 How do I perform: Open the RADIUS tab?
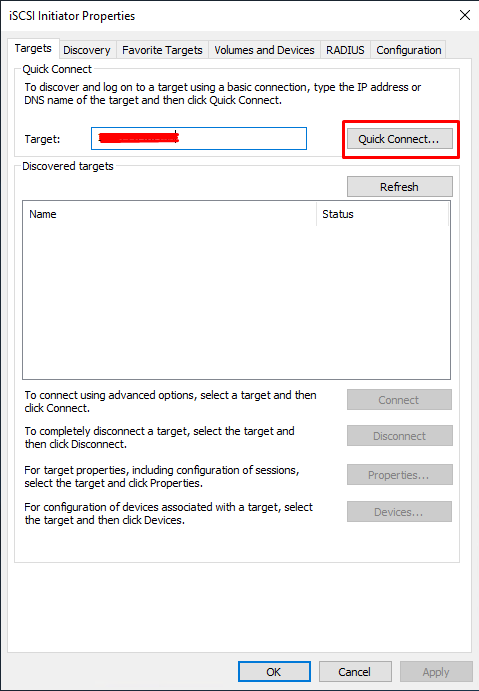[345, 50]
